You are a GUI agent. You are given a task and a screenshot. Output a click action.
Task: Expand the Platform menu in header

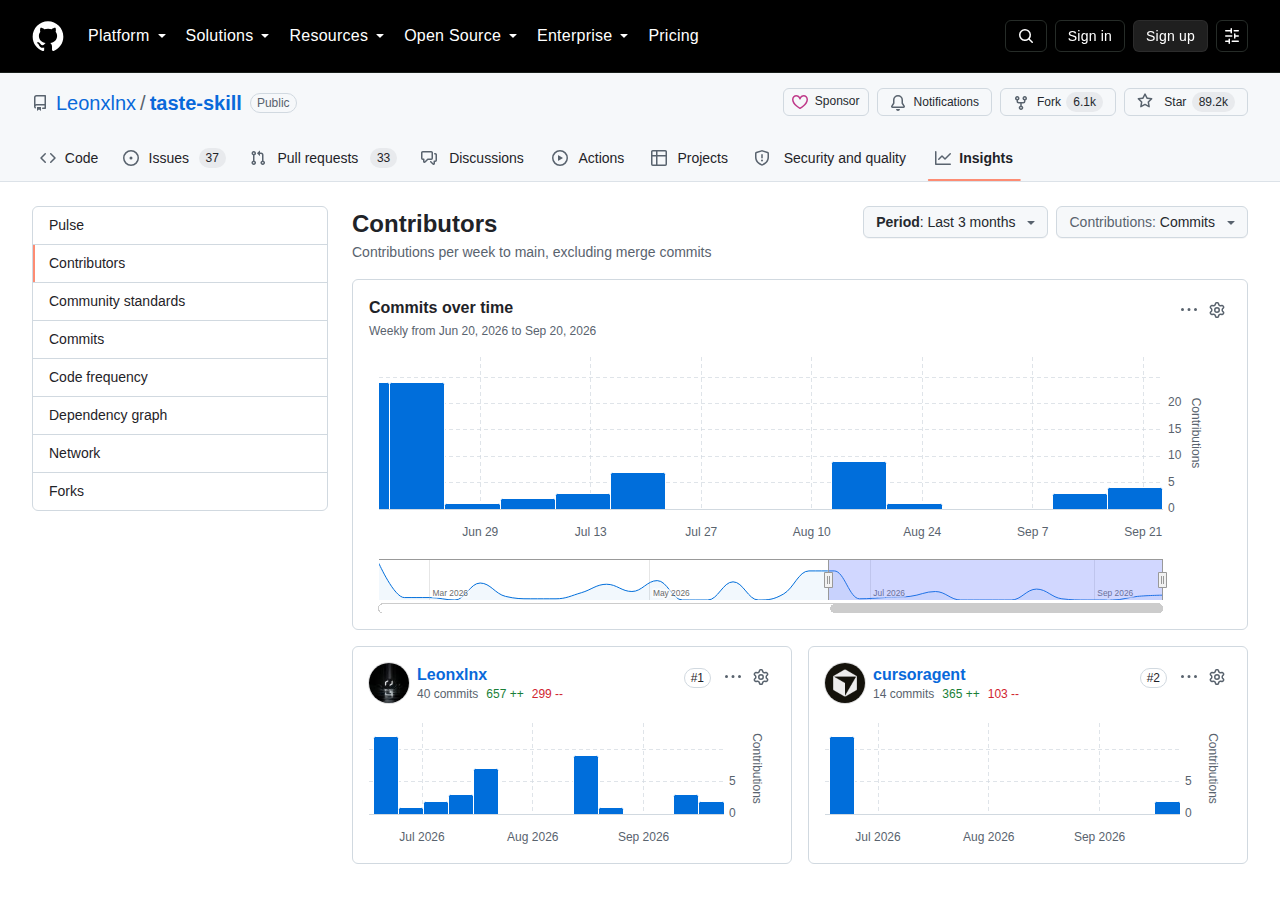pos(127,36)
